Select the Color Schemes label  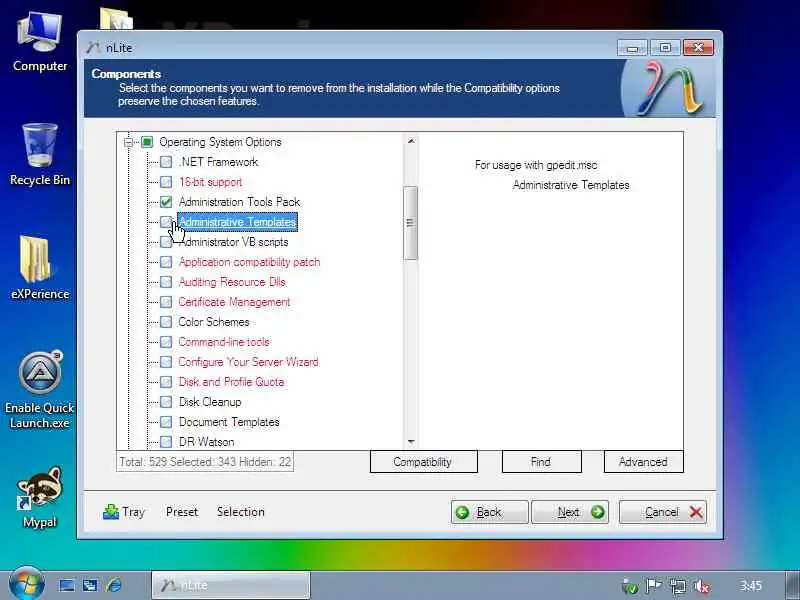[x=214, y=322]
